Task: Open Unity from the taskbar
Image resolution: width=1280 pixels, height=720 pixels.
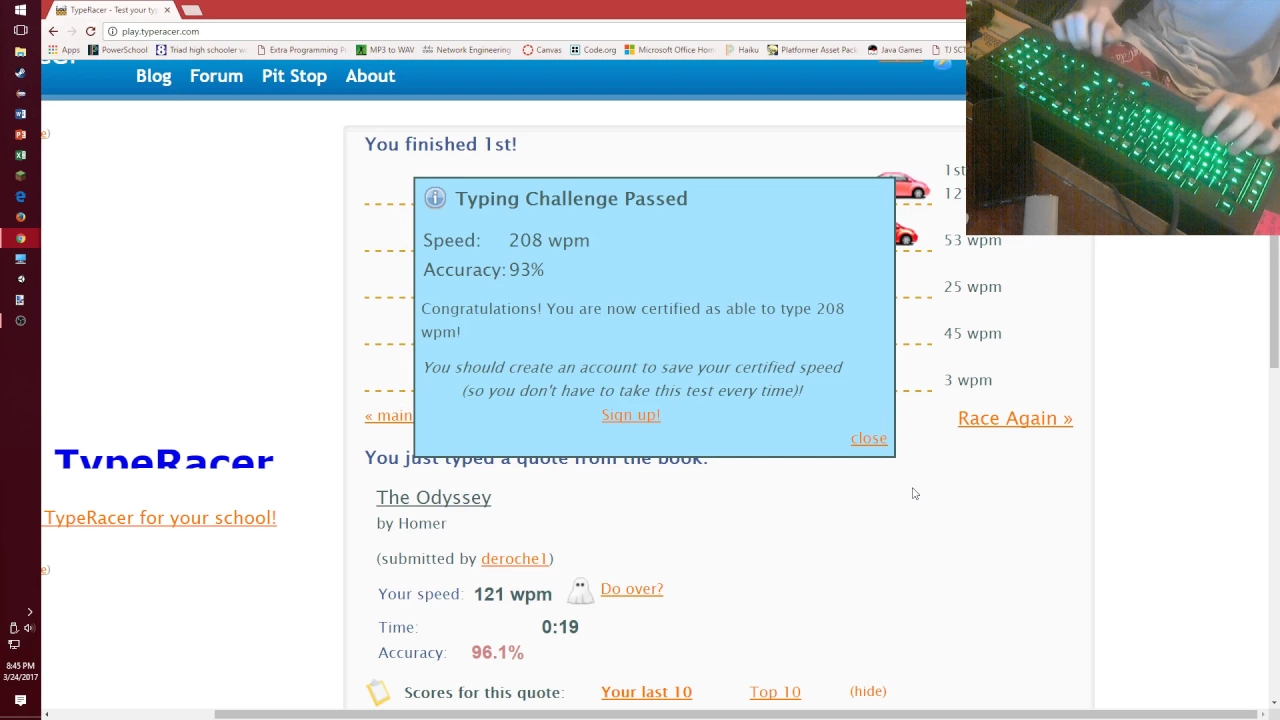Action: point(20,279)
